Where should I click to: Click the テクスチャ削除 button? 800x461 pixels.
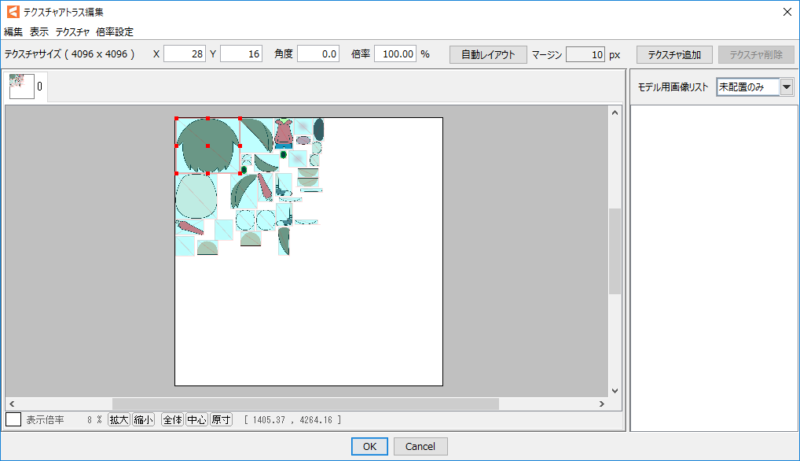(x=756, y=55)
